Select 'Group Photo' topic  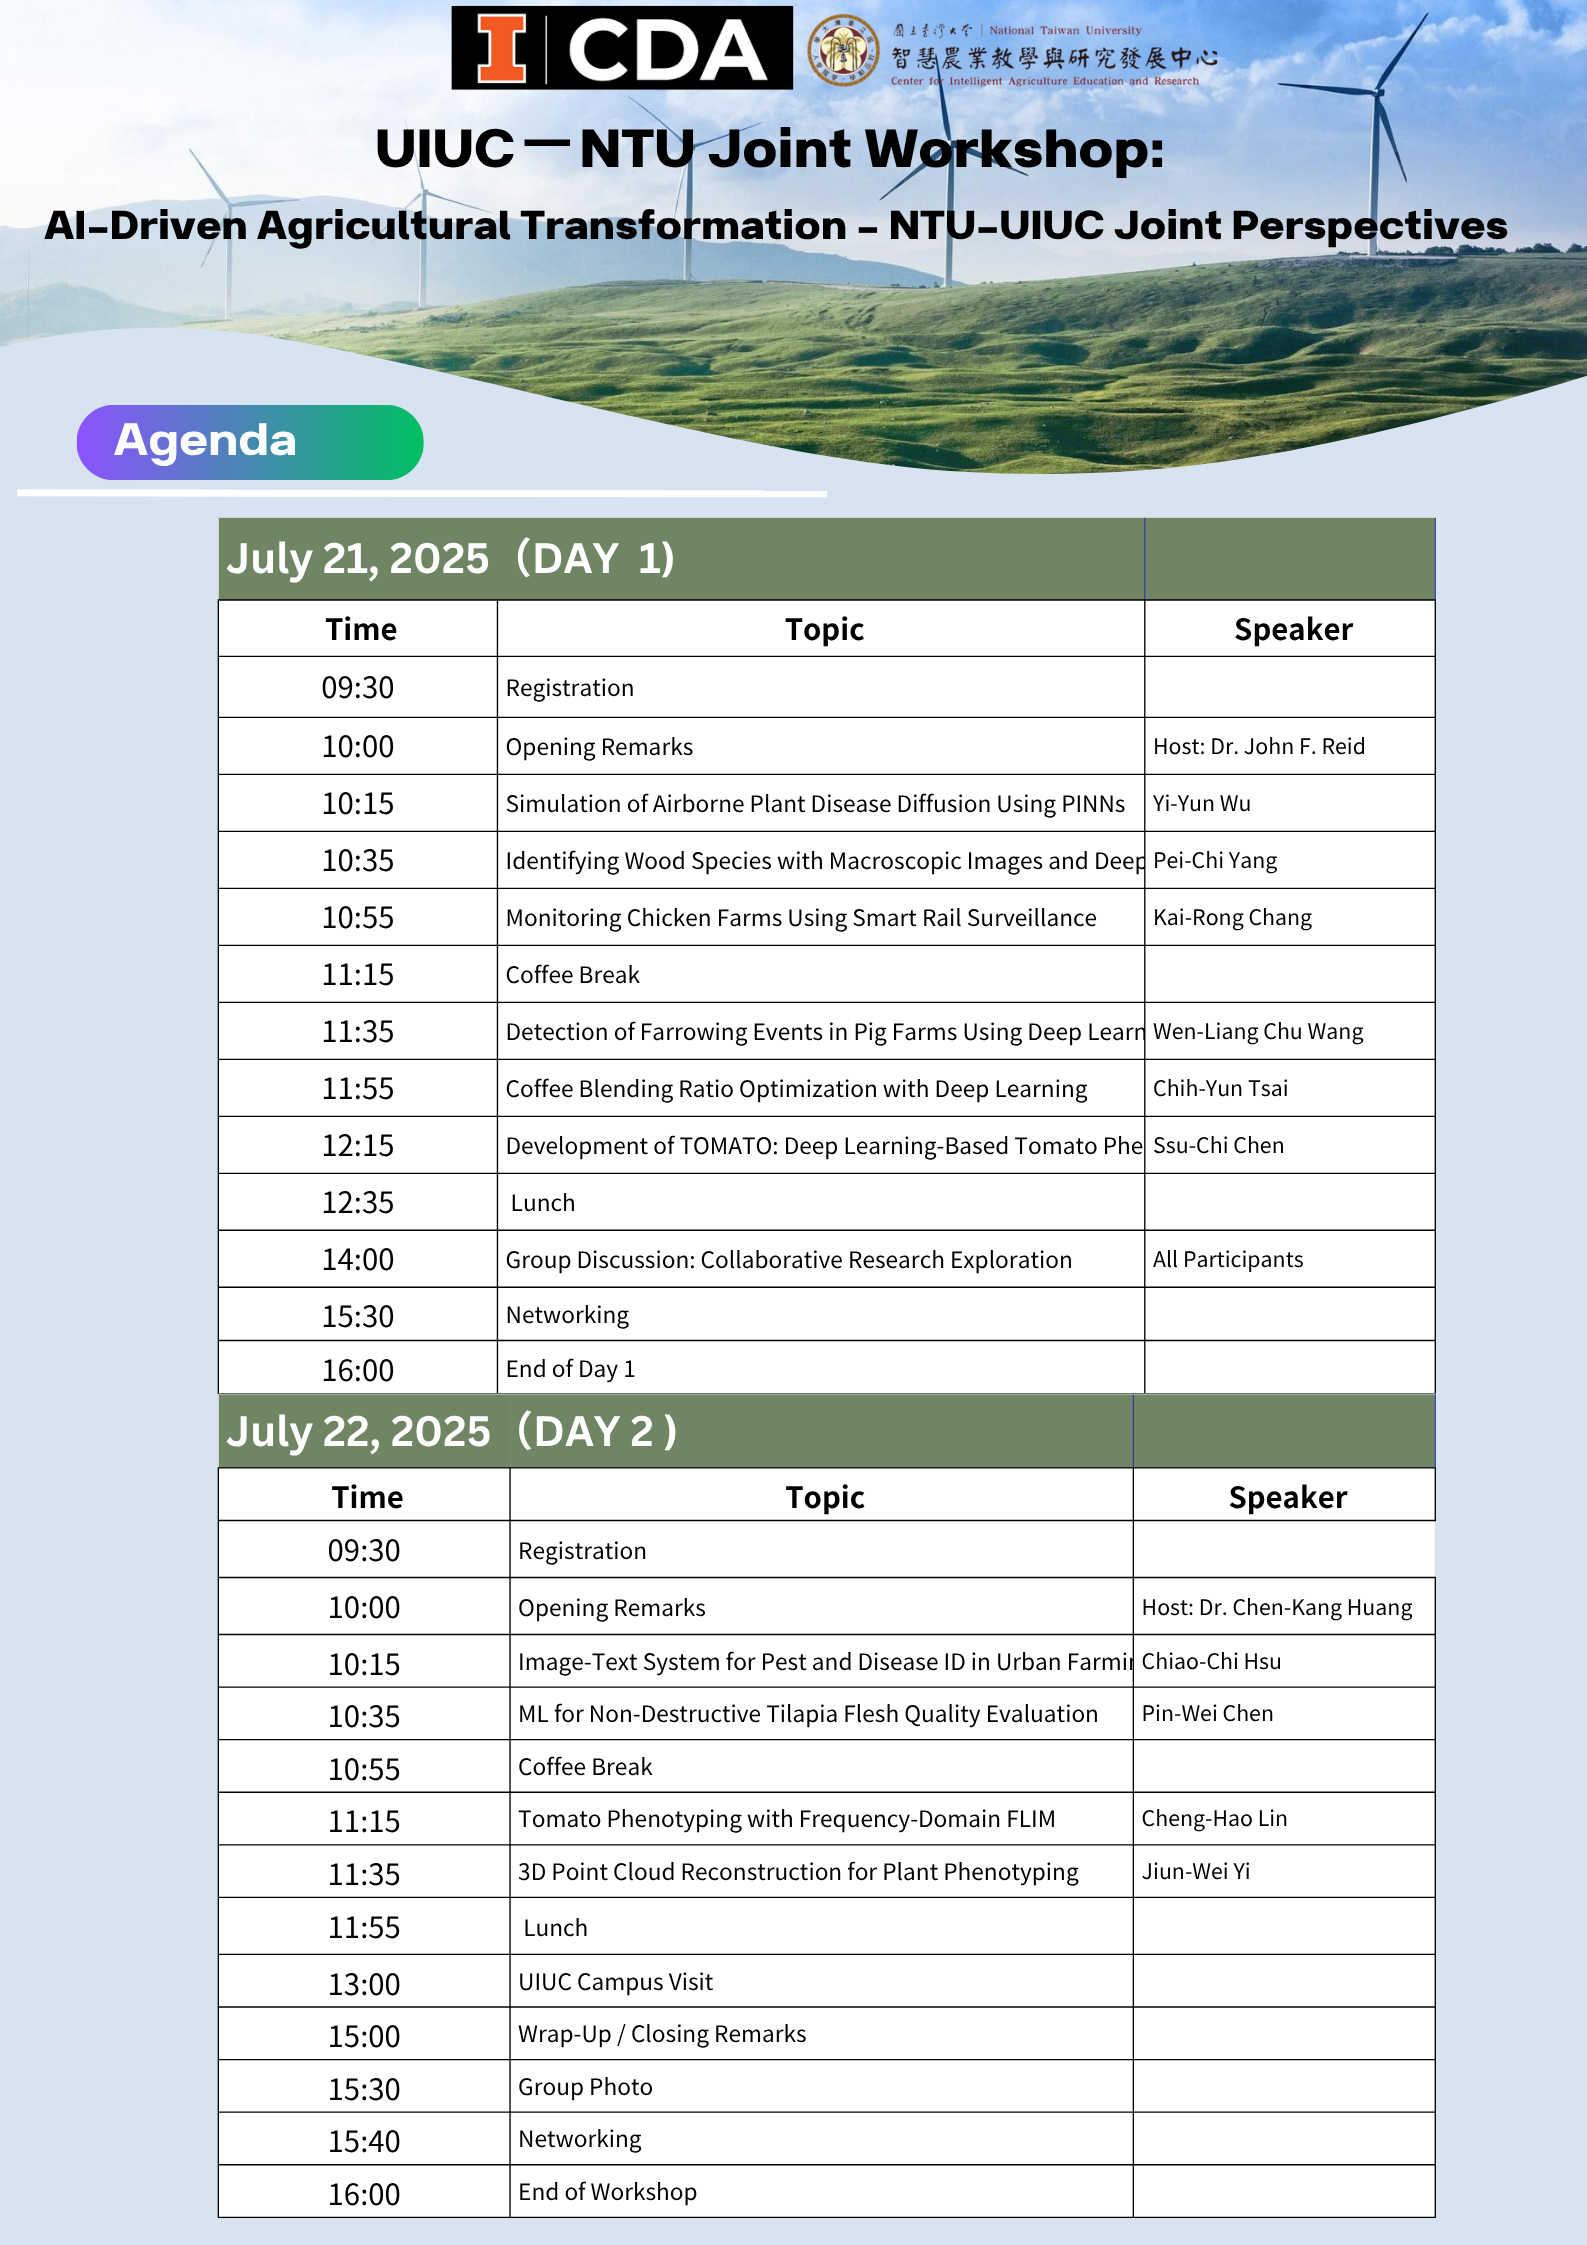585,2087
